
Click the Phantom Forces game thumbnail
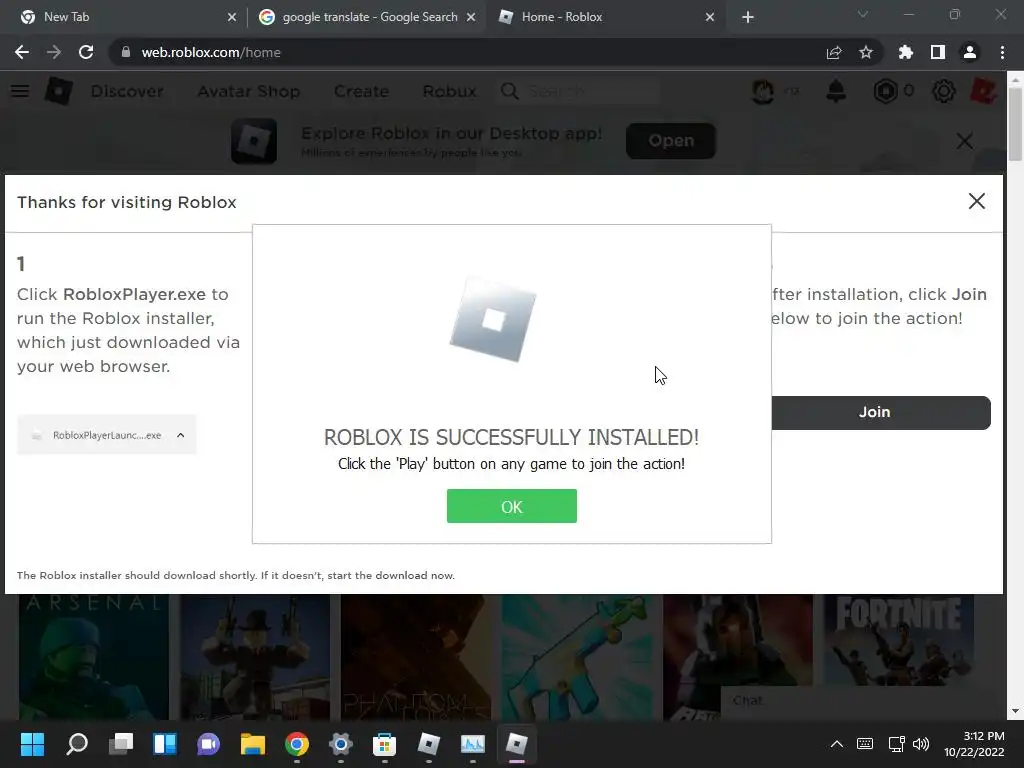coord(415,657)
